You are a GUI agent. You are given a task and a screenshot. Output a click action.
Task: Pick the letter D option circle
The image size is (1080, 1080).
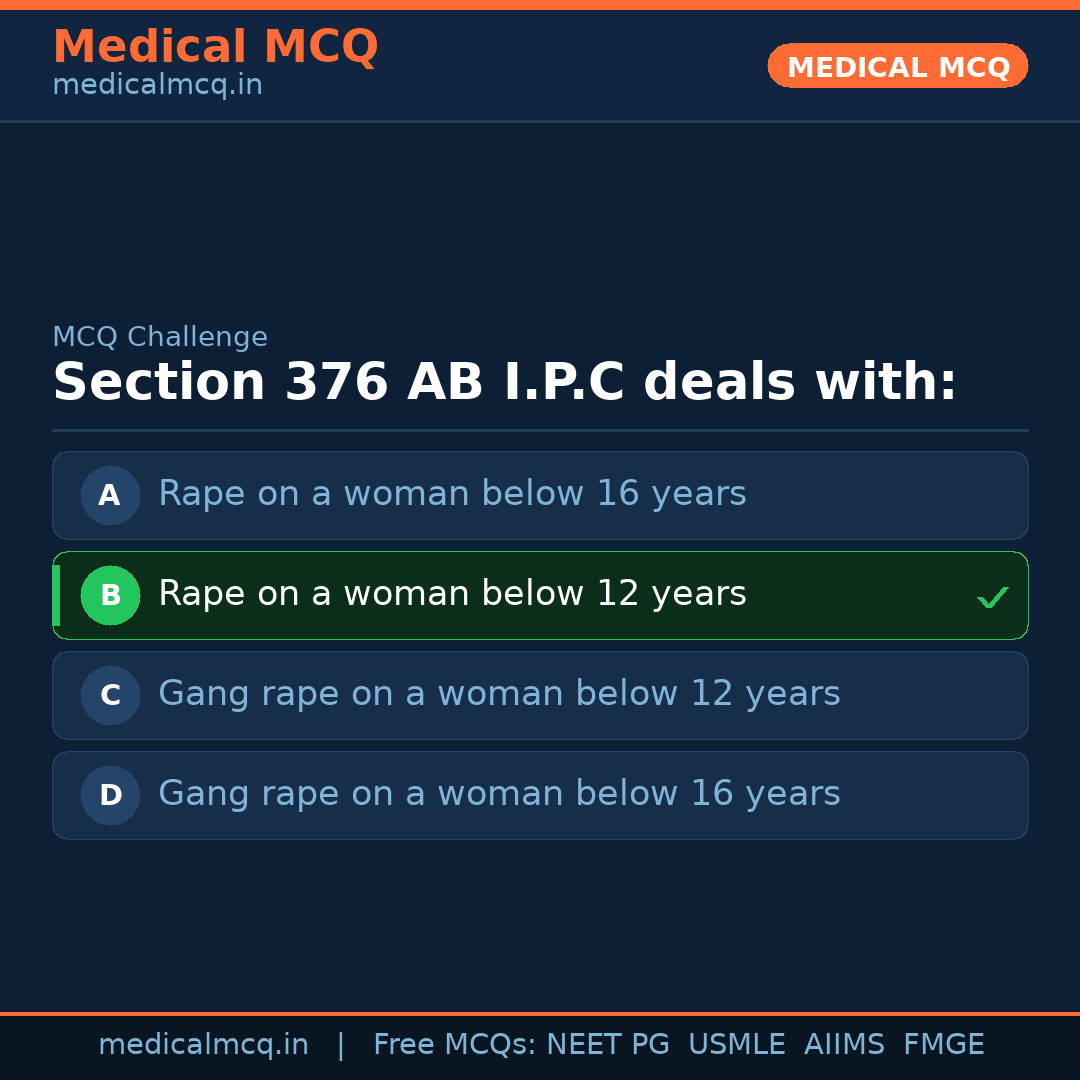click(x=110, y=795)
